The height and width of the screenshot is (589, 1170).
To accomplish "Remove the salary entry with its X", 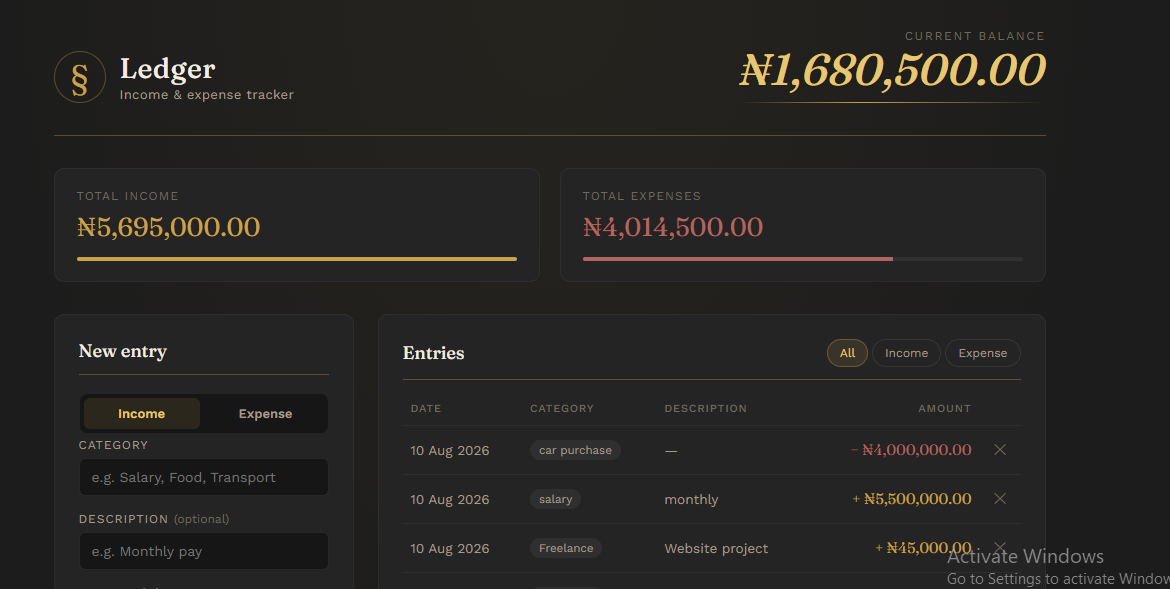I will click(1000, 499).
